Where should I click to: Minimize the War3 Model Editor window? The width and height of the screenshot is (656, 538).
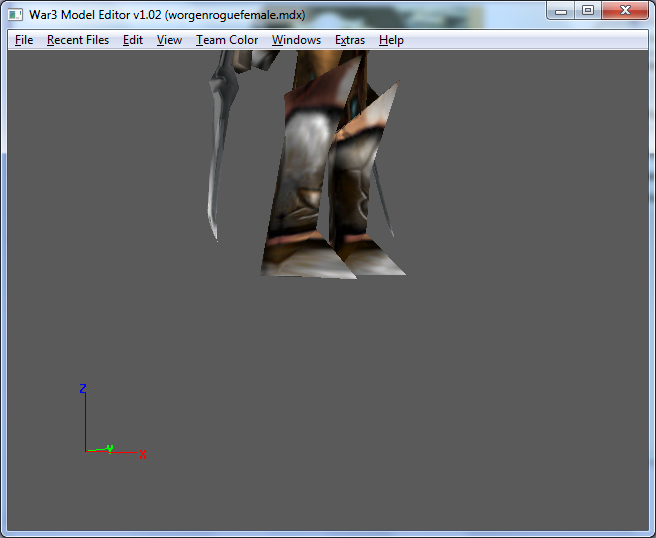(561, 10)
